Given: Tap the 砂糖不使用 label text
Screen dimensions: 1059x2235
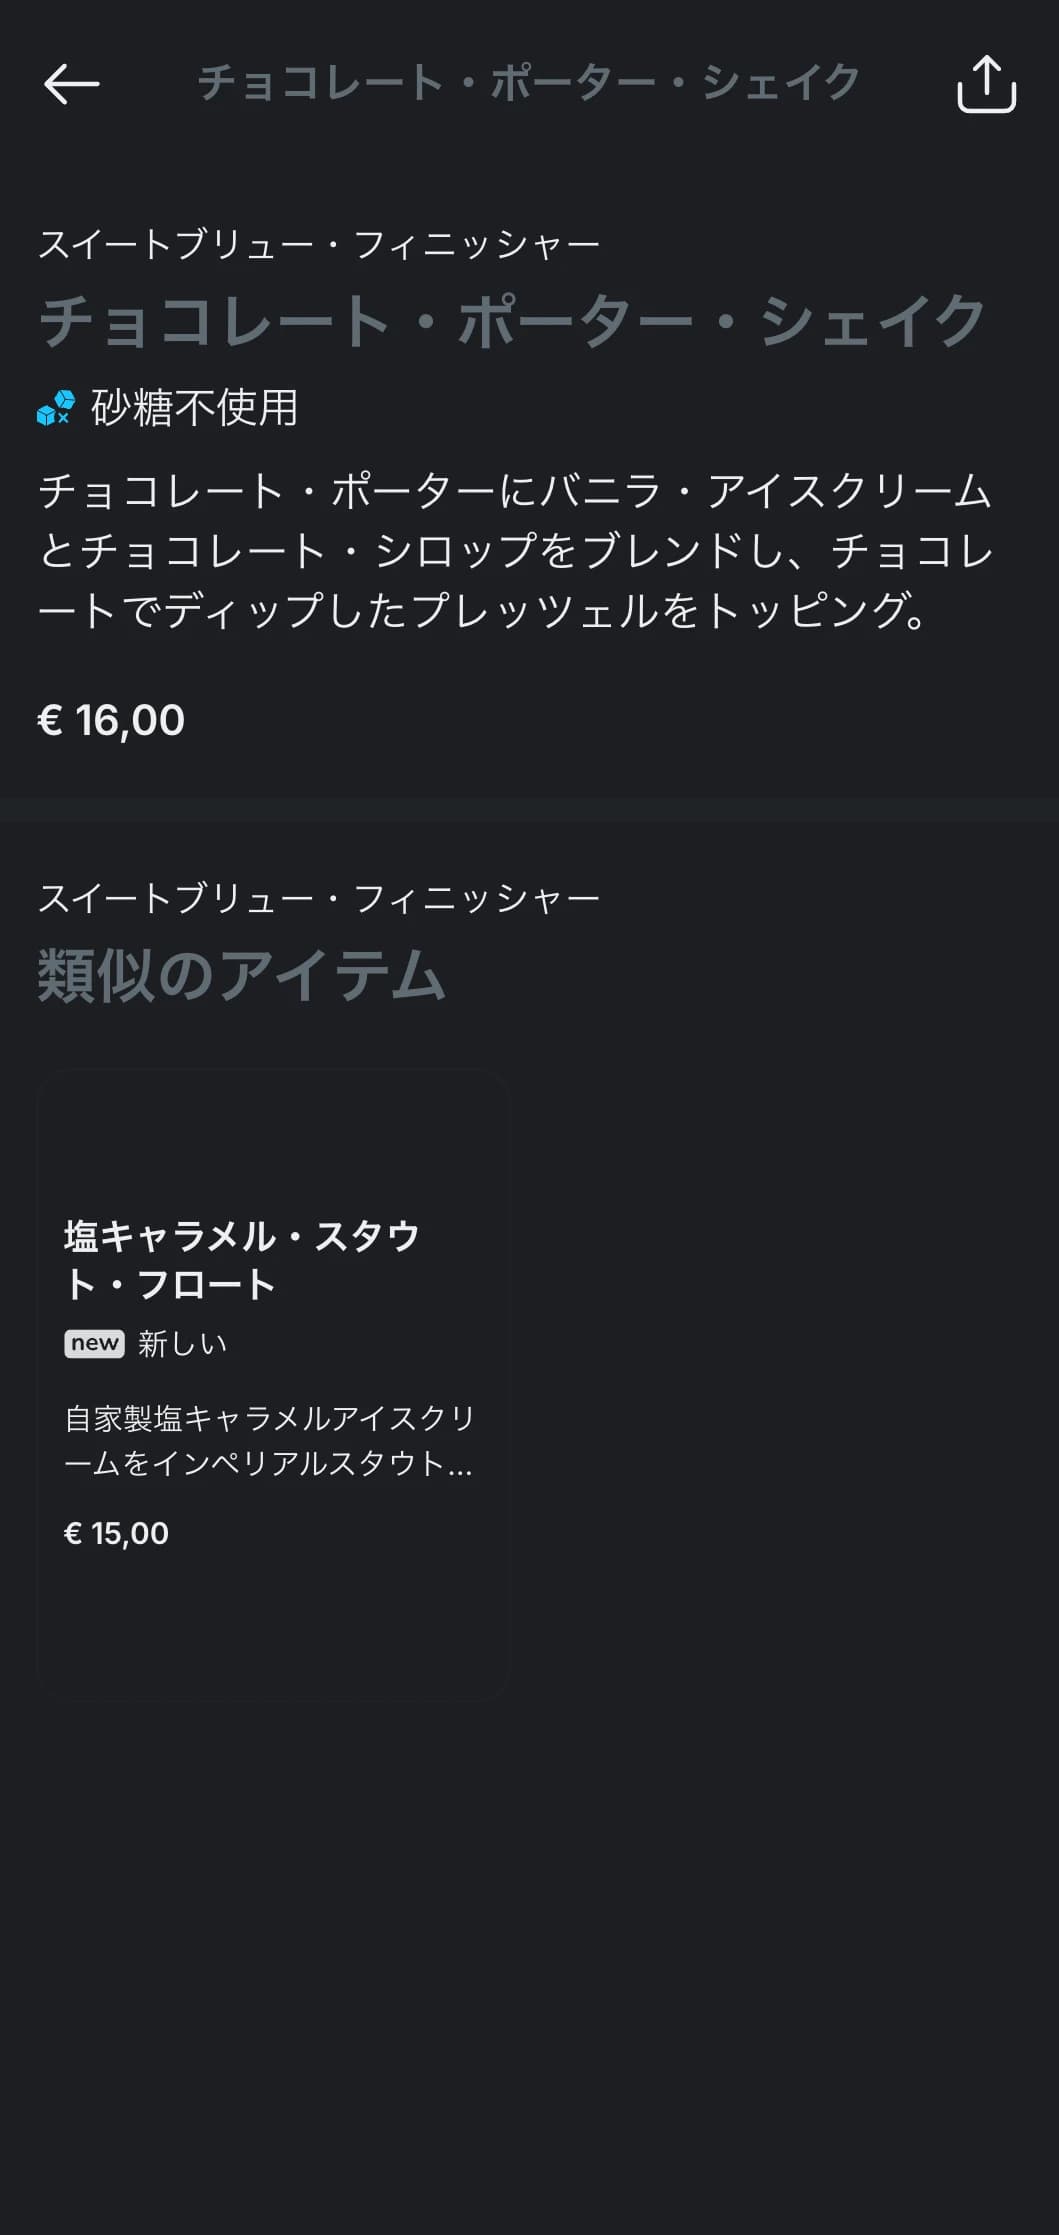Looking at the screenshot, I should tap(195, 408).
